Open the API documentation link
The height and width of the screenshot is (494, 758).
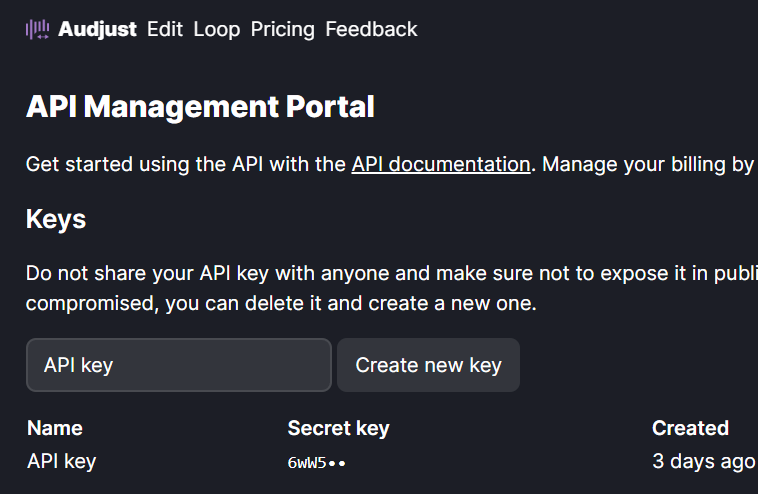(x=440, y=164)
